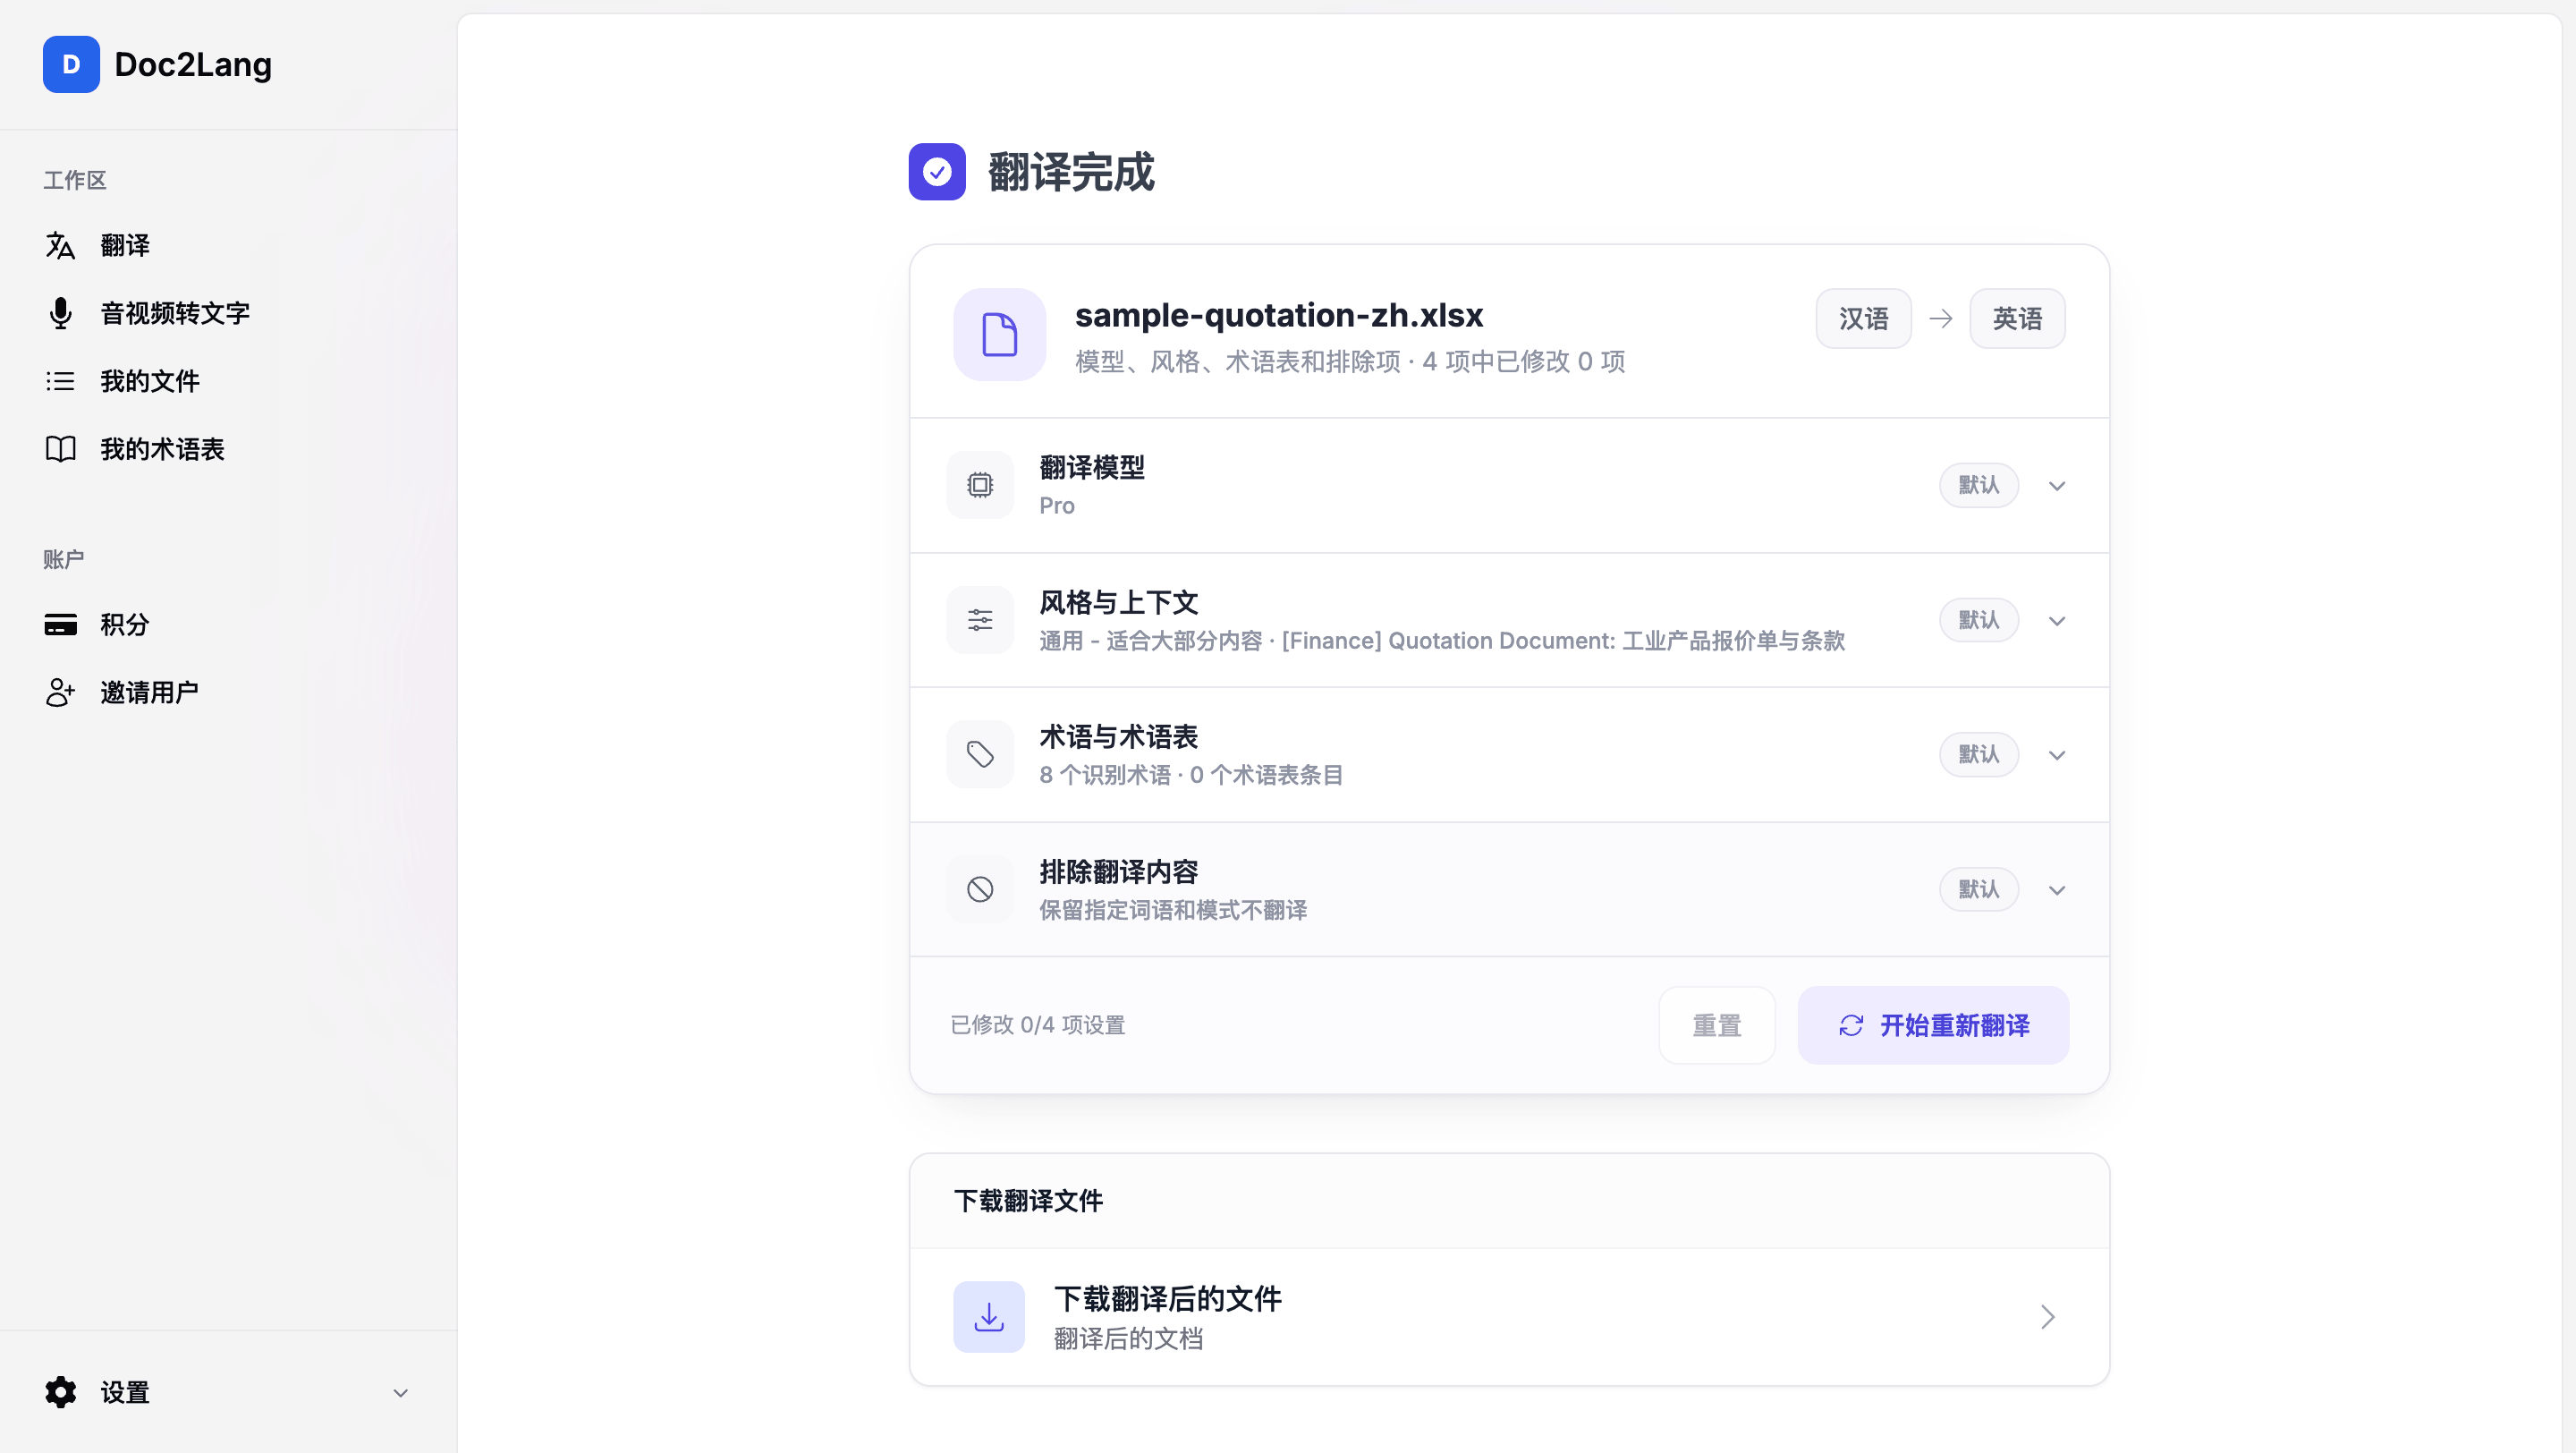This screenshot has width=2576, height=1453.
Task: Click the 账户 sidebar section label
Action: coord(64,559)
